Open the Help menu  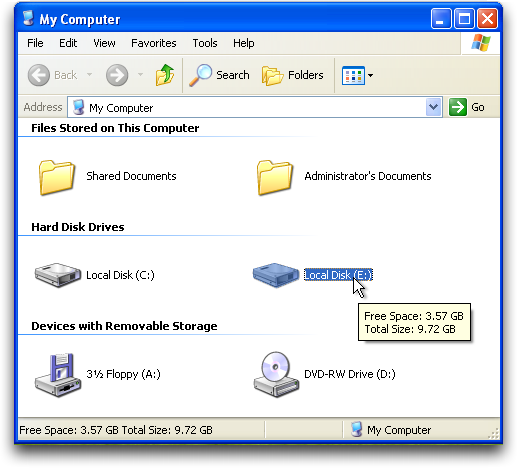tap(244, 43)
